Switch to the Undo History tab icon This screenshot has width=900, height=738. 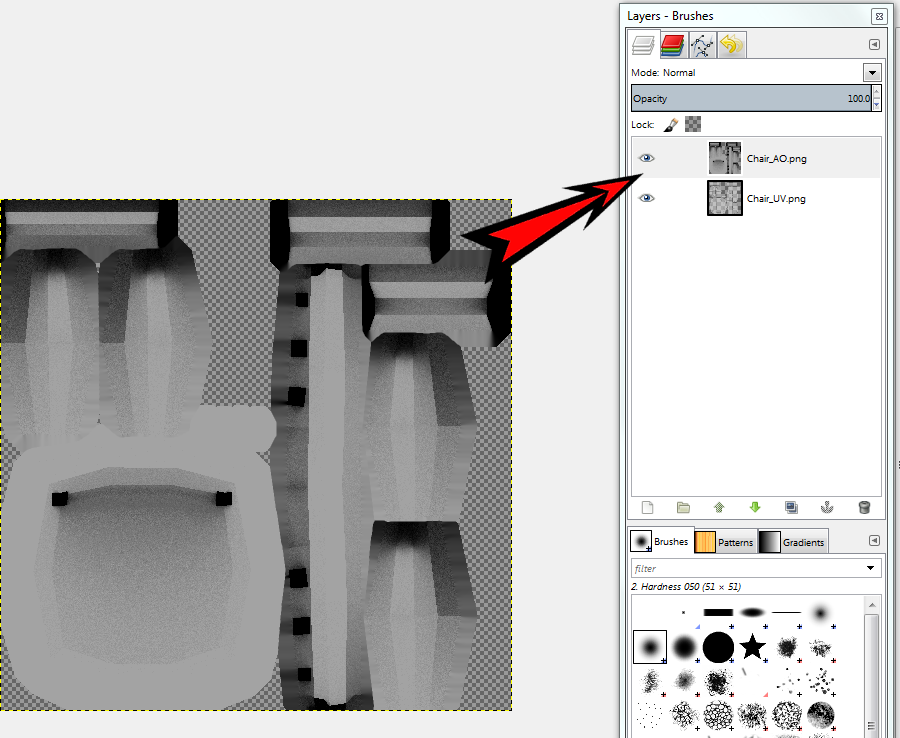click(732, 45)
